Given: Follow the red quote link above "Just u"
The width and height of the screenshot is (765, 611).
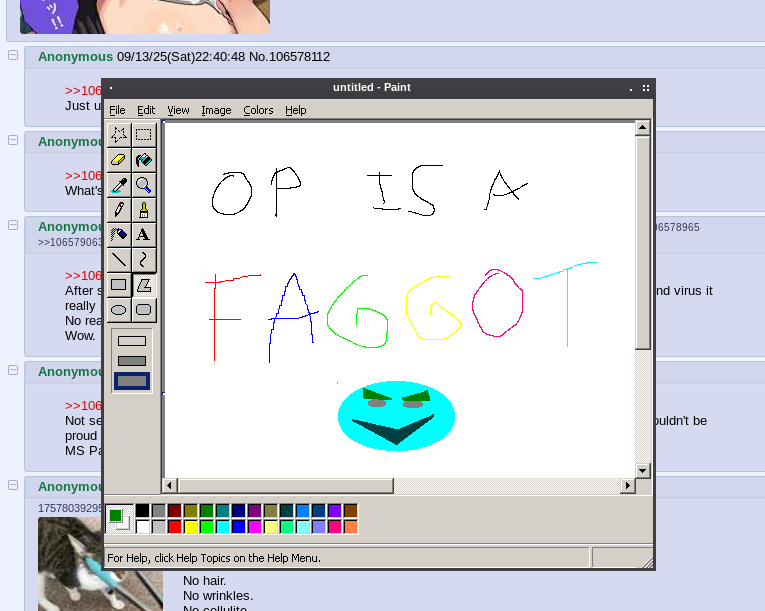Looking at the screenshot, I should coord(83,91).
